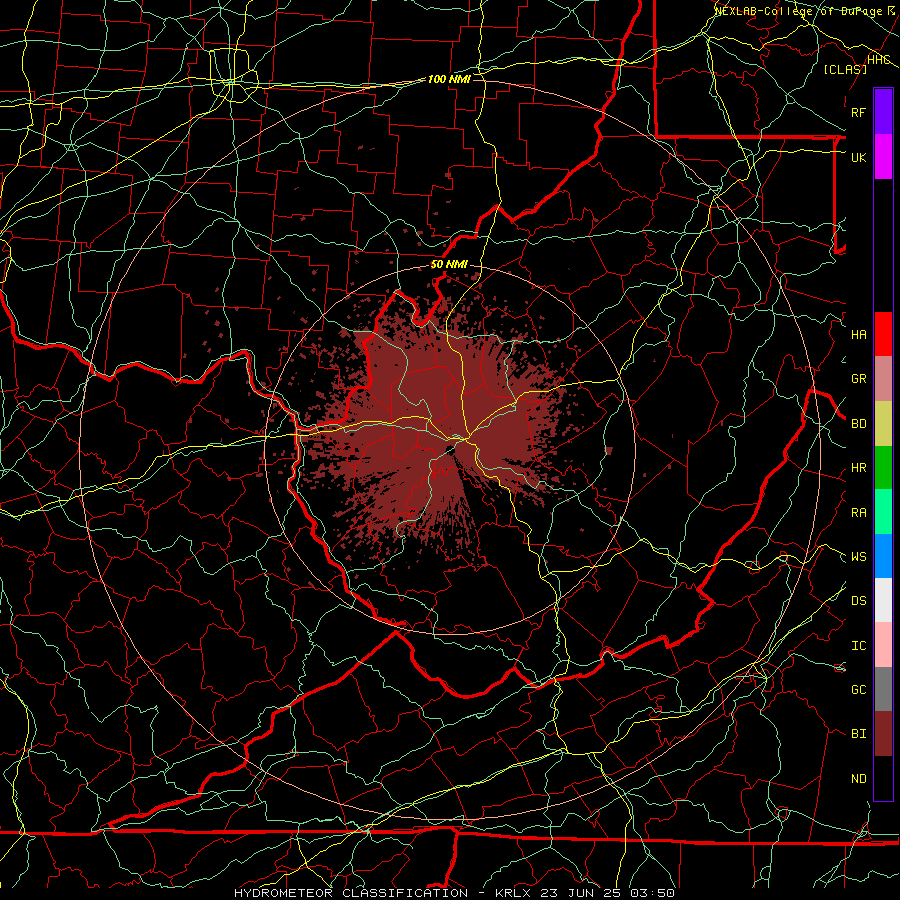The height and width of the screenshot is (900, 900).
Task: Click the HR green legend swatch
Action: pos(883,467)
